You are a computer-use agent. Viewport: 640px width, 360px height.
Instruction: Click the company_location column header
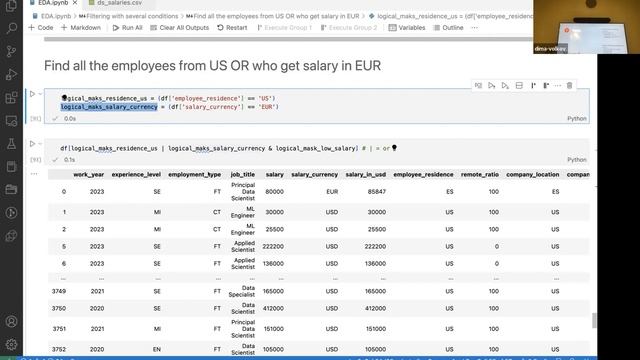[x=533, y=174]
